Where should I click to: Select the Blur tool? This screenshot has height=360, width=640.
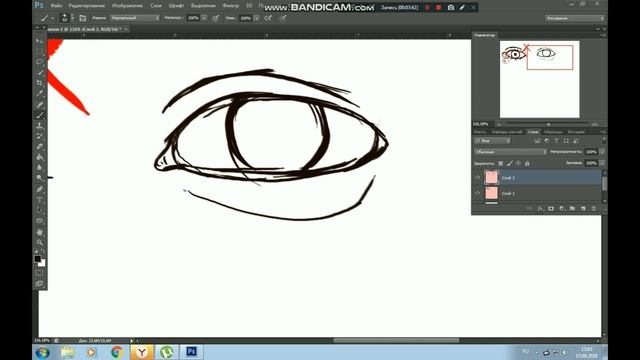(x=40, y=168)
